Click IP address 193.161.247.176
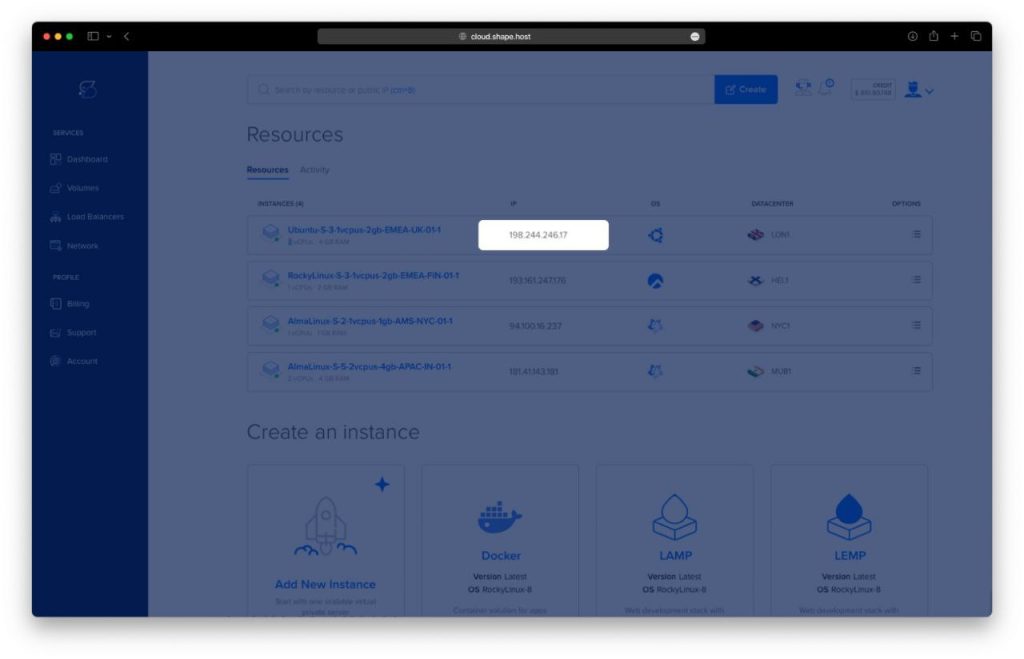1024x659 pixels. tap(537, 281)
